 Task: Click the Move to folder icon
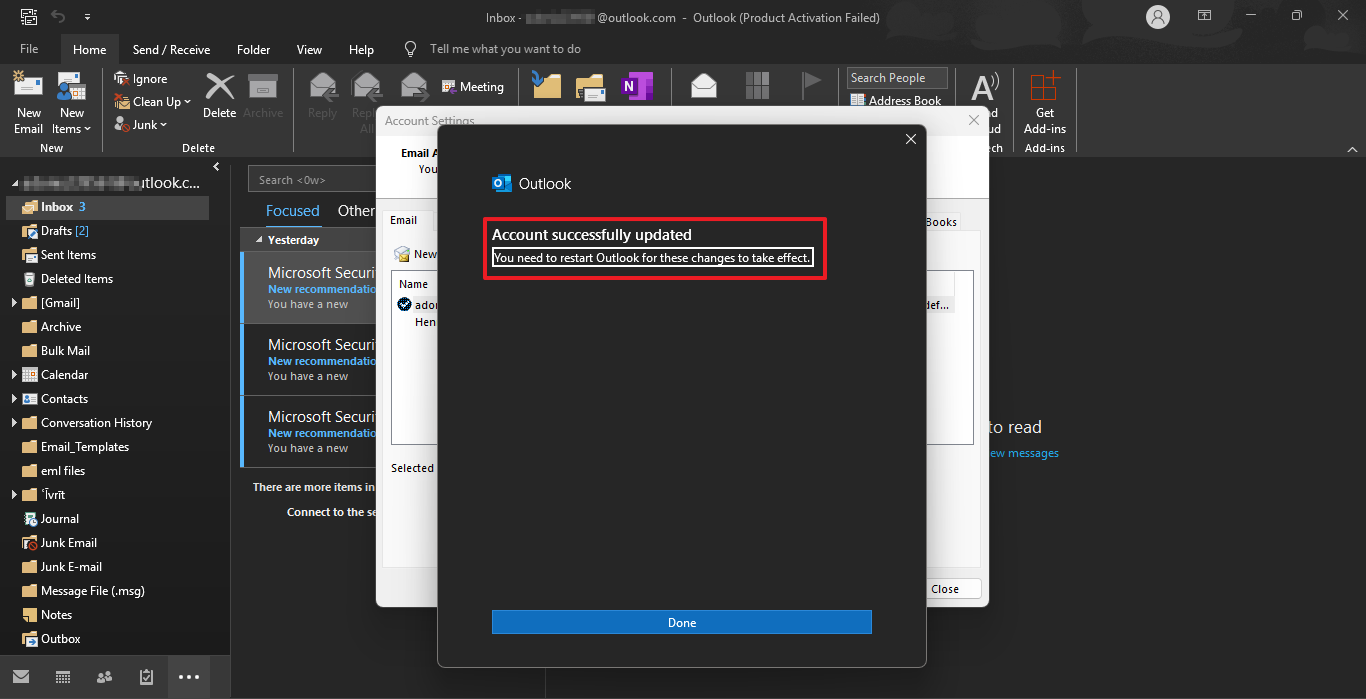546,86
